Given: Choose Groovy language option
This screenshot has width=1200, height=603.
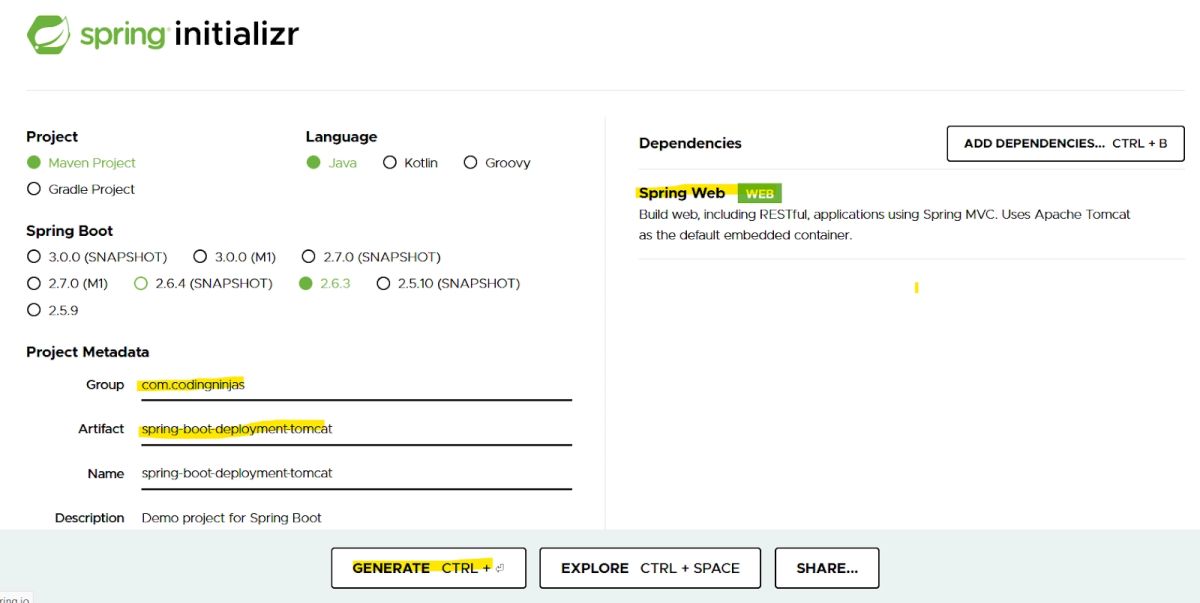Looking at the screenshot, I should click(x=470, y=163).
